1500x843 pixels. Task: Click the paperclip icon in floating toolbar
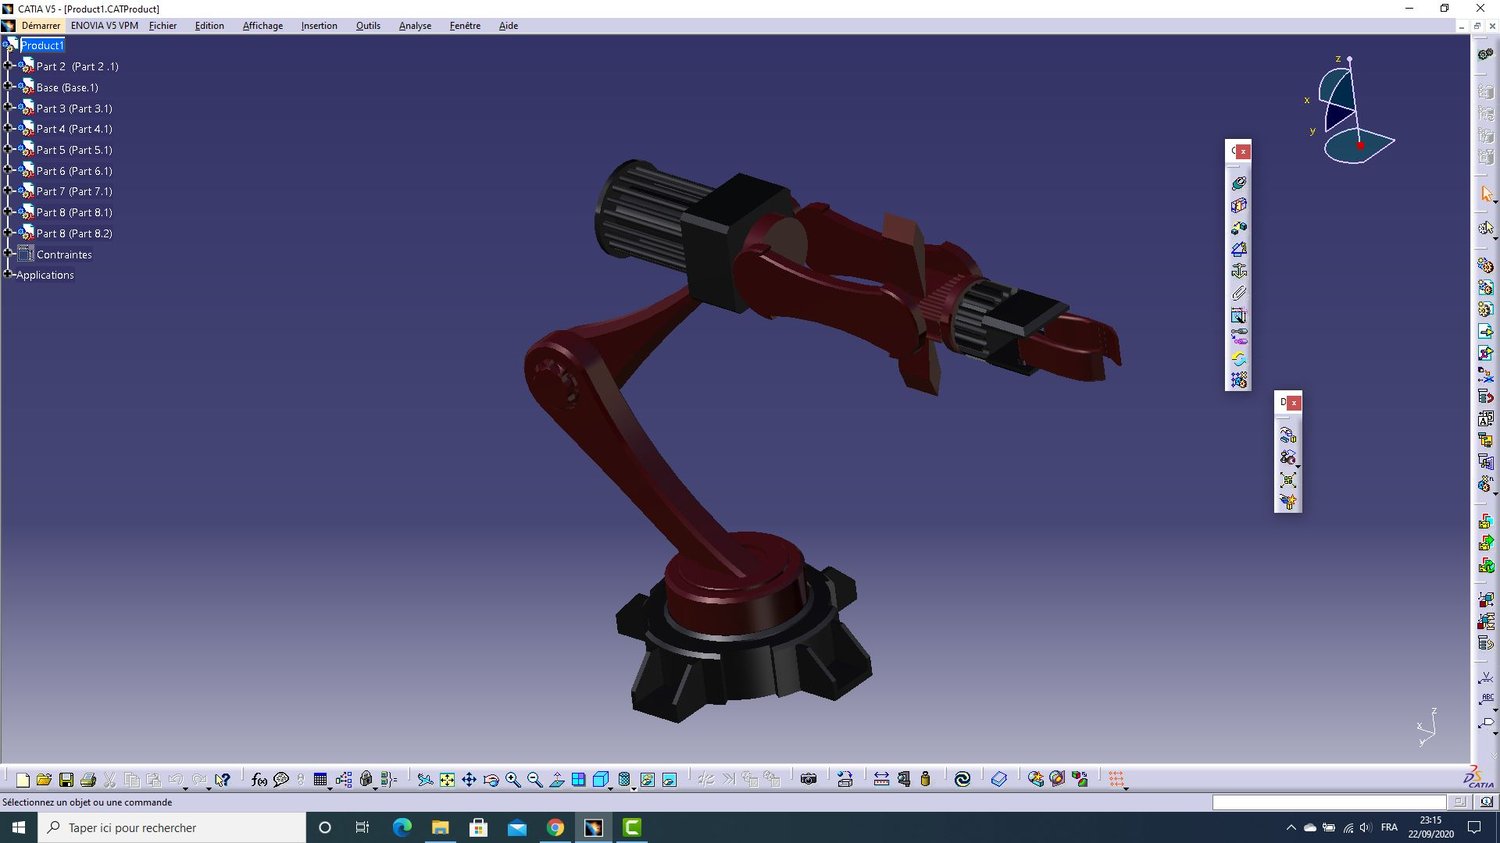[x=1239, y=293]
